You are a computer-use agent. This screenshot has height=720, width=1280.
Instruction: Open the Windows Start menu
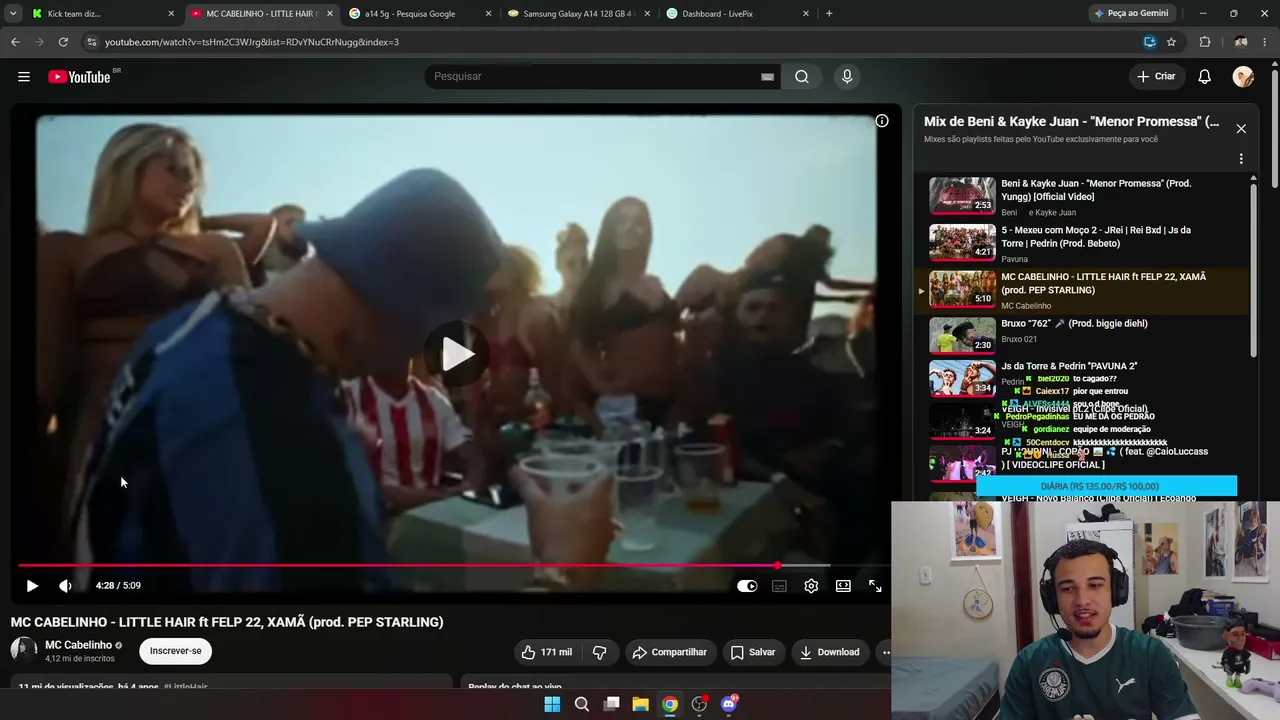(x=552, y=704)
